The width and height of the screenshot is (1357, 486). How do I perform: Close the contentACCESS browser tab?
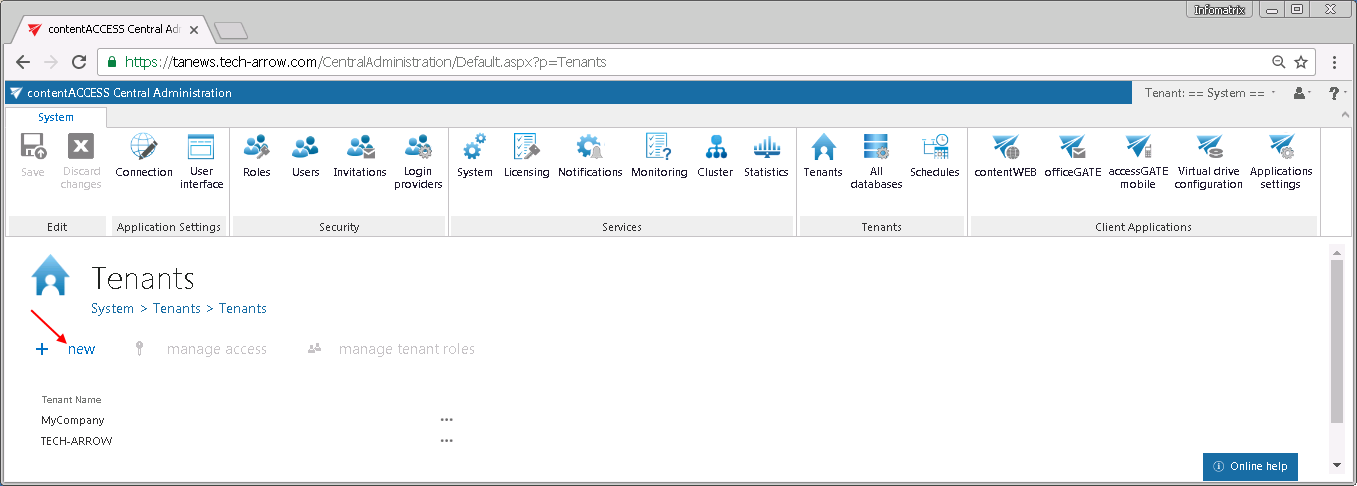pyautogui.click(x=194, y=30)
